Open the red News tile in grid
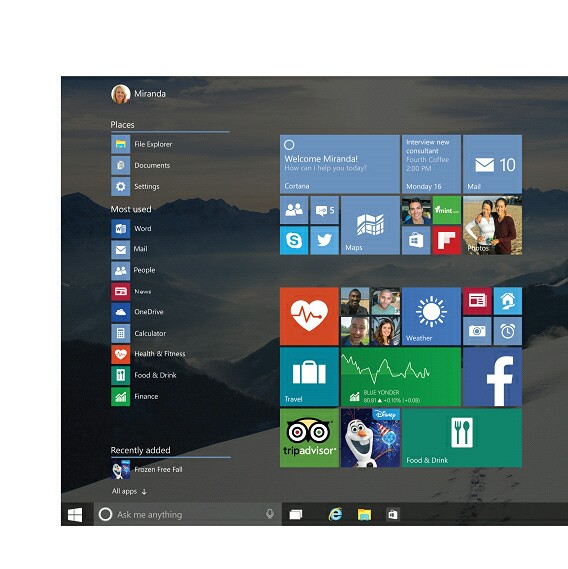This screenshot has height=569, width=568. pyautogui.click(x=477, y=301)
